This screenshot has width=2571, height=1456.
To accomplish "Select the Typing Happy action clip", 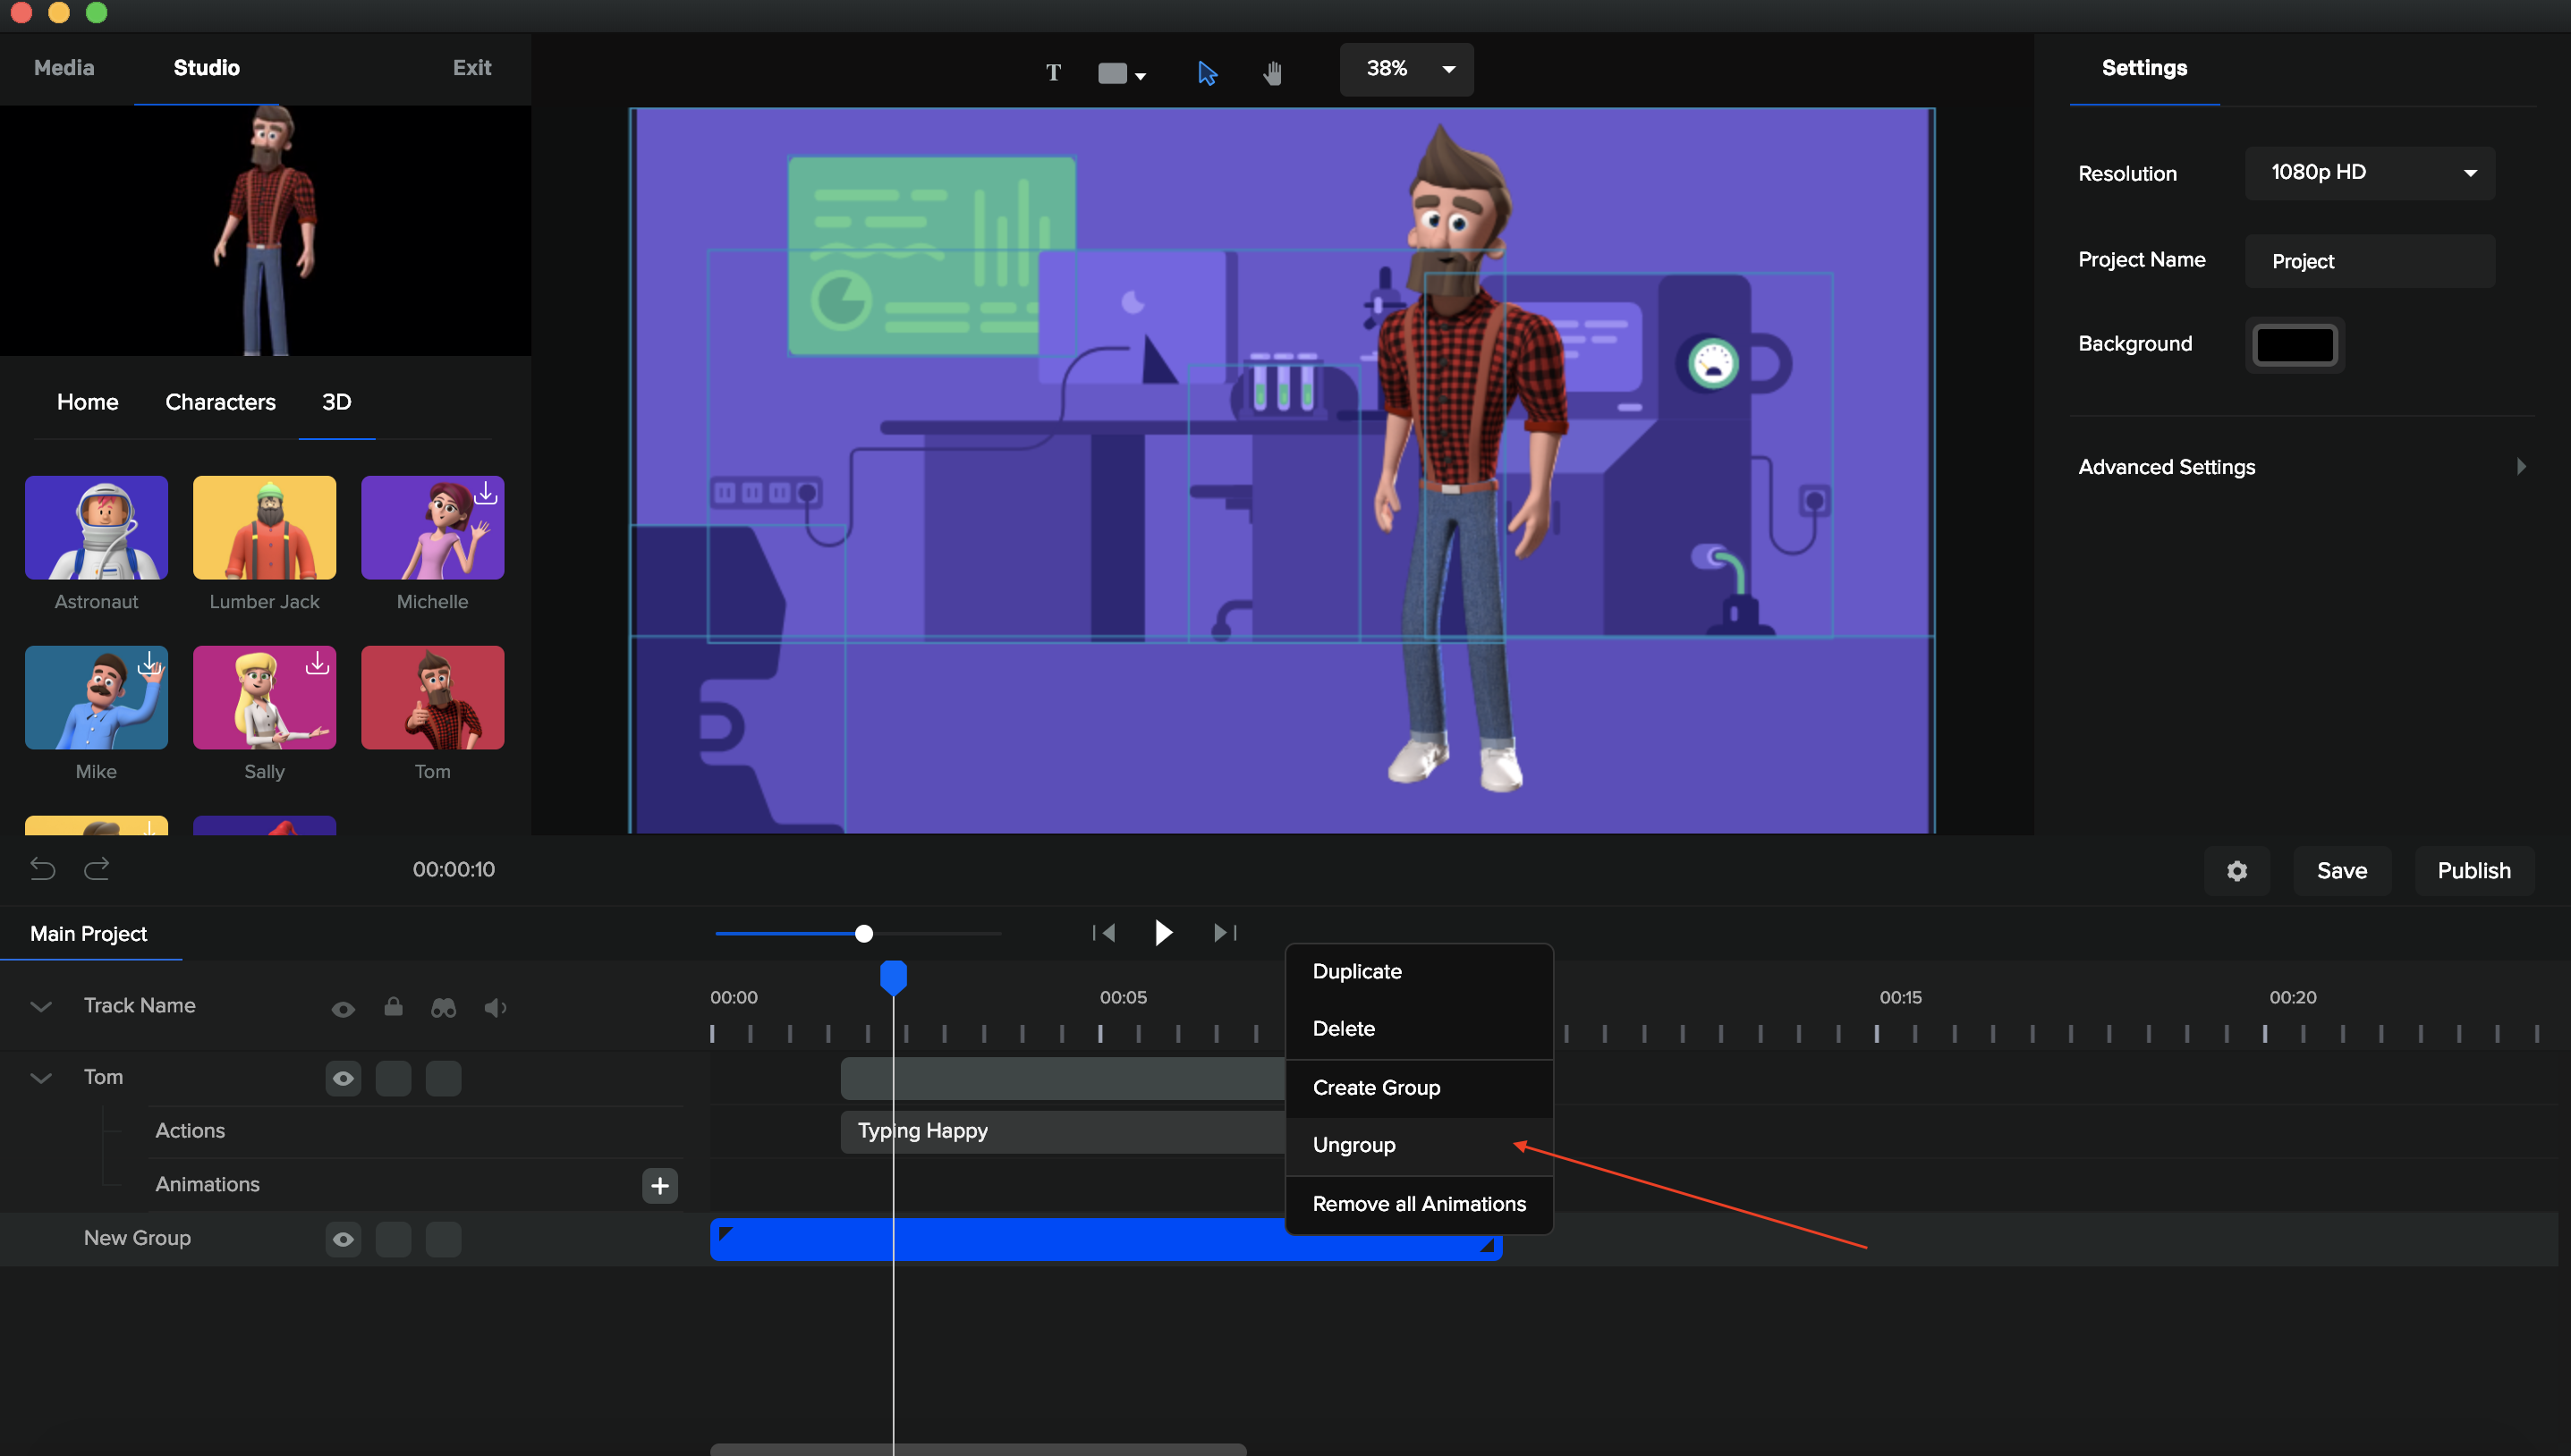I will (x=1063, y=1131).
